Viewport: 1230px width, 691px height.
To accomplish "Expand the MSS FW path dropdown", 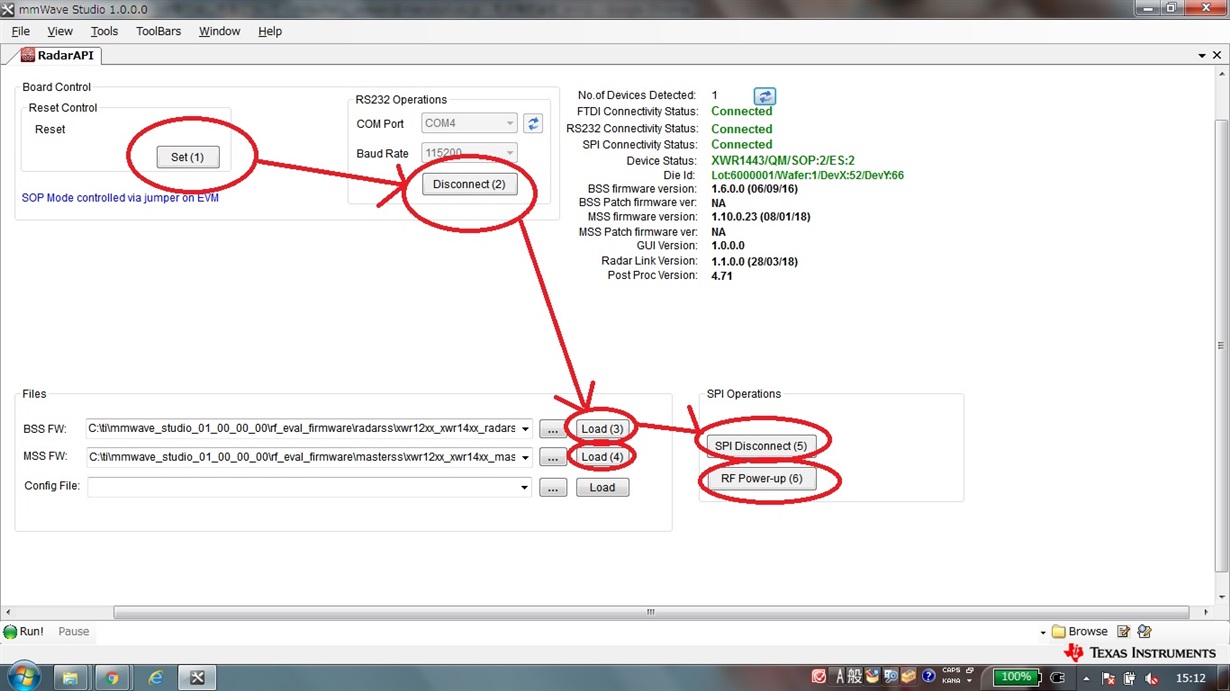I will point(525,457).
